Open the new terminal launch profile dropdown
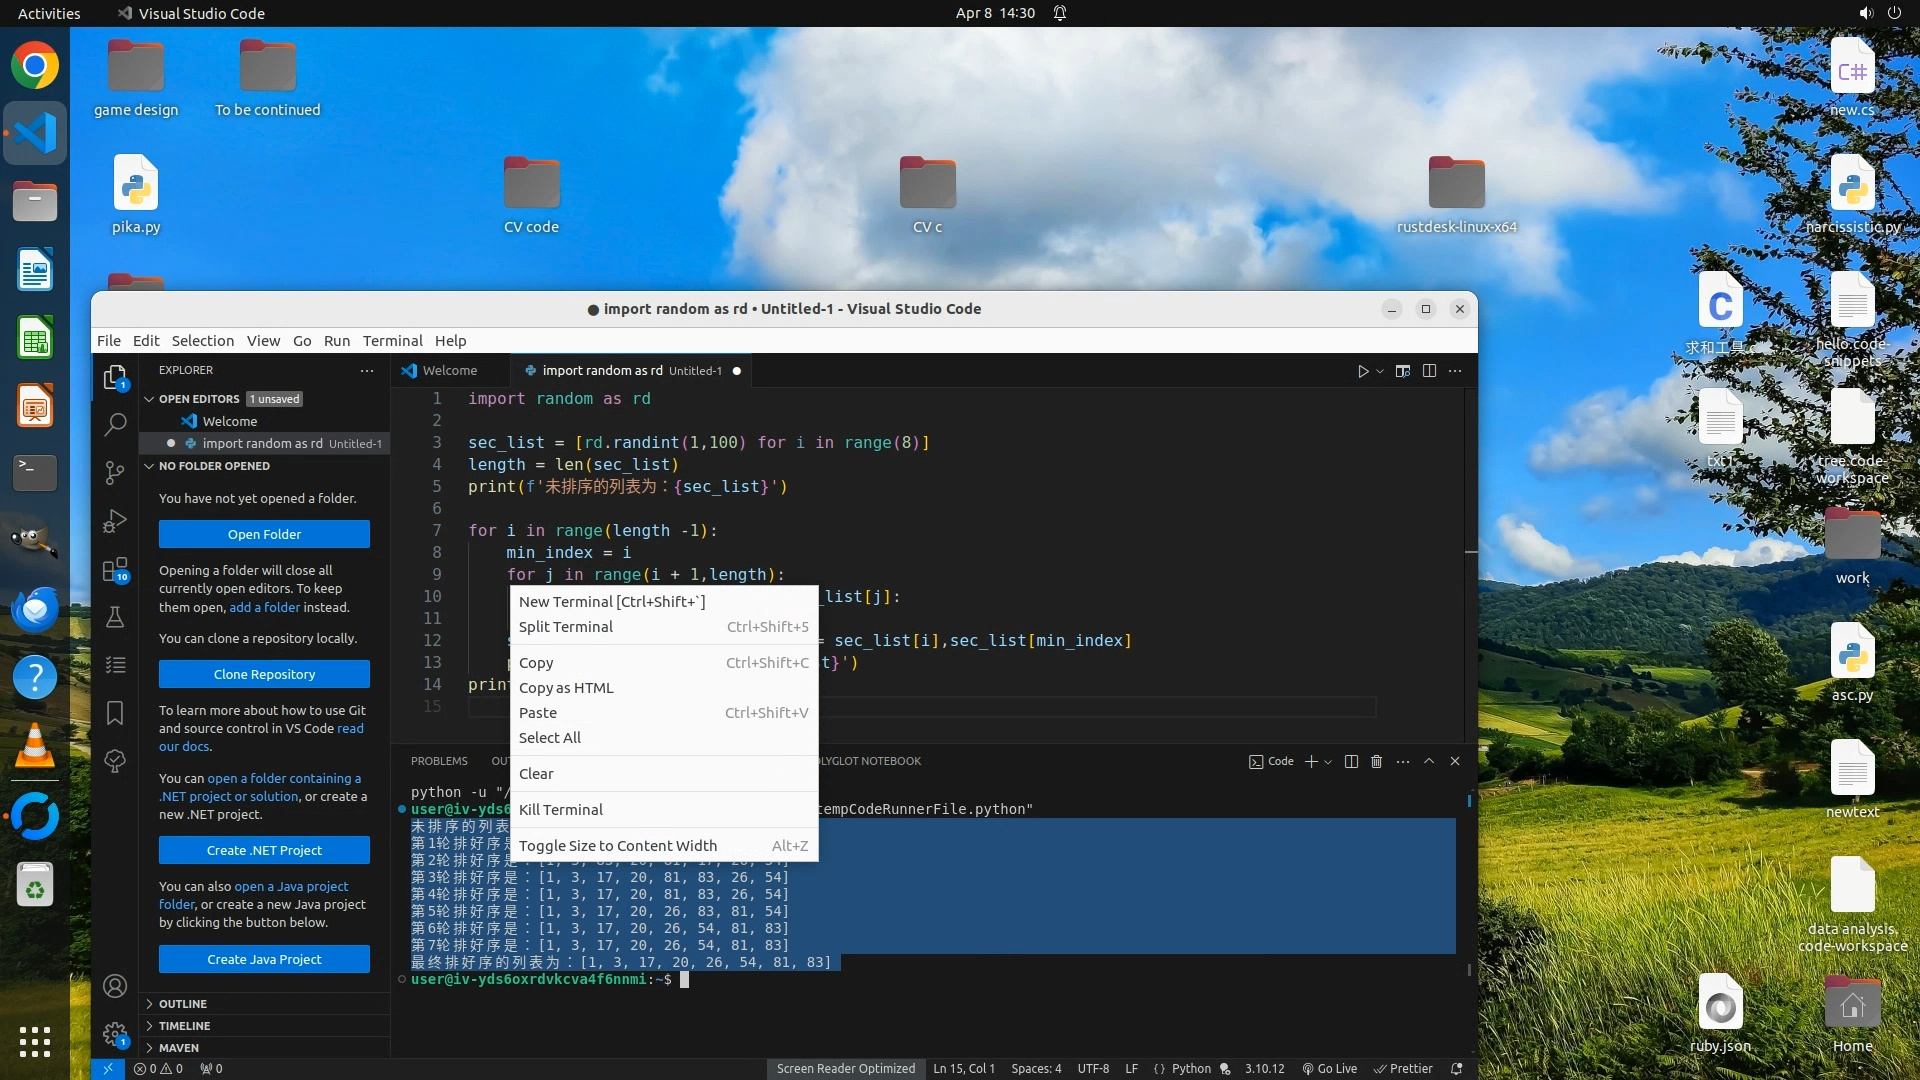The height and width of the screenshot is (1080, 1920). (x=1328, y=762)
